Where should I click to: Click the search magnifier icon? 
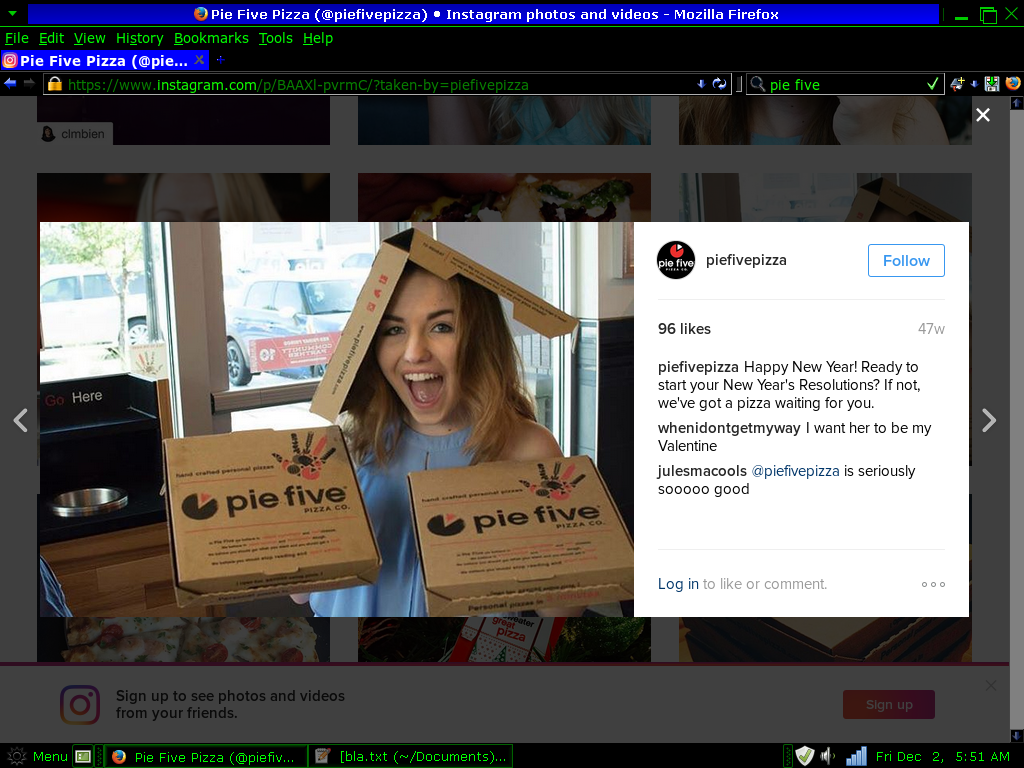click(758, 84)
